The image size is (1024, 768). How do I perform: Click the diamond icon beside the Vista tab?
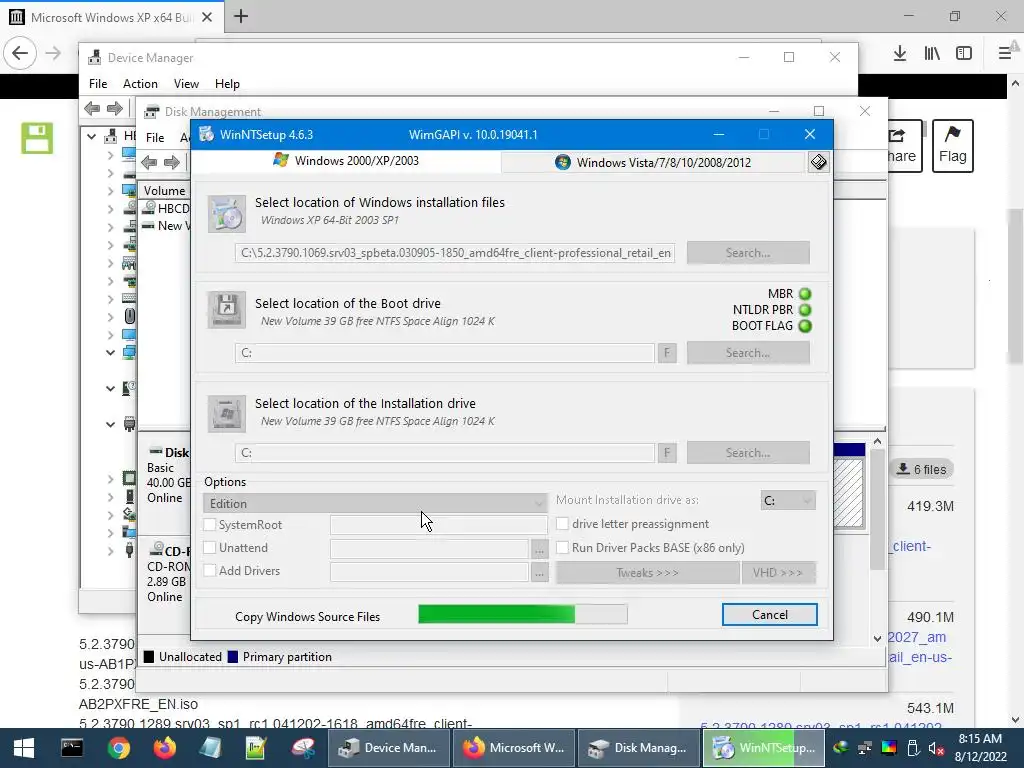pos(818,162)
